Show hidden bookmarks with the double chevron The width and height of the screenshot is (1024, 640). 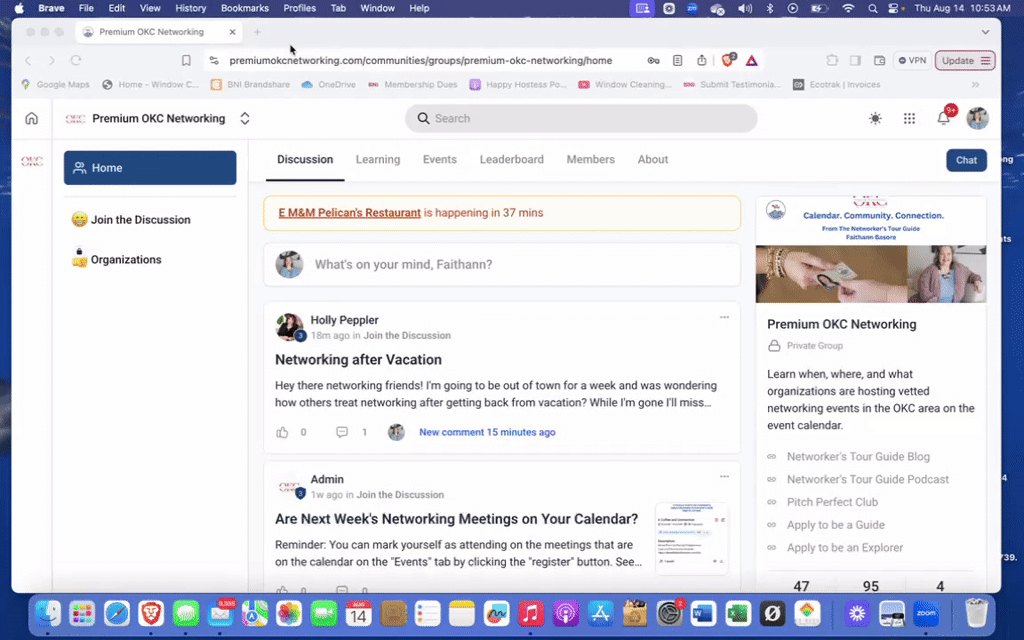[975, 84]
